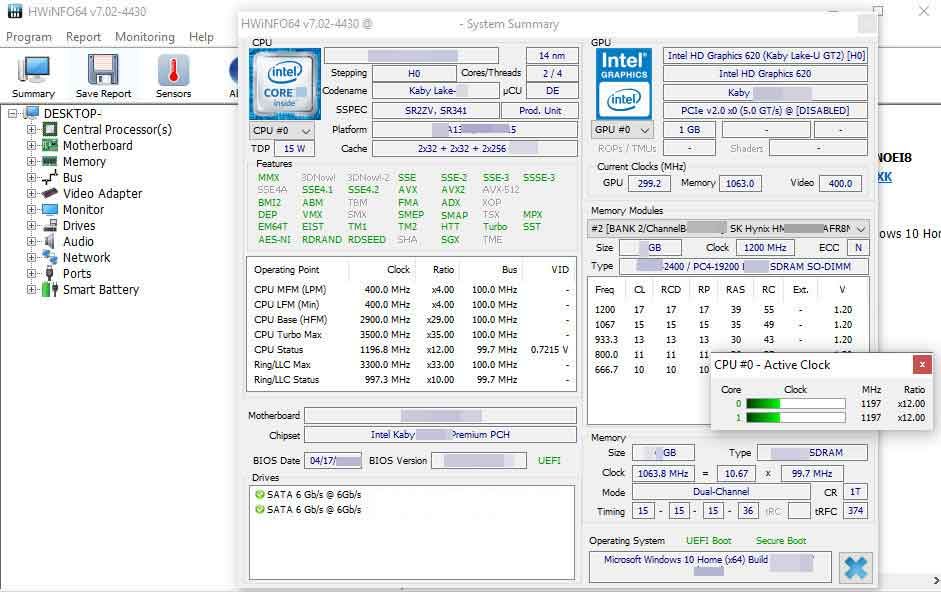Viewport: 941px width, 592px height.
Task: Expand the Memory tree node
Action: [31, 162]
